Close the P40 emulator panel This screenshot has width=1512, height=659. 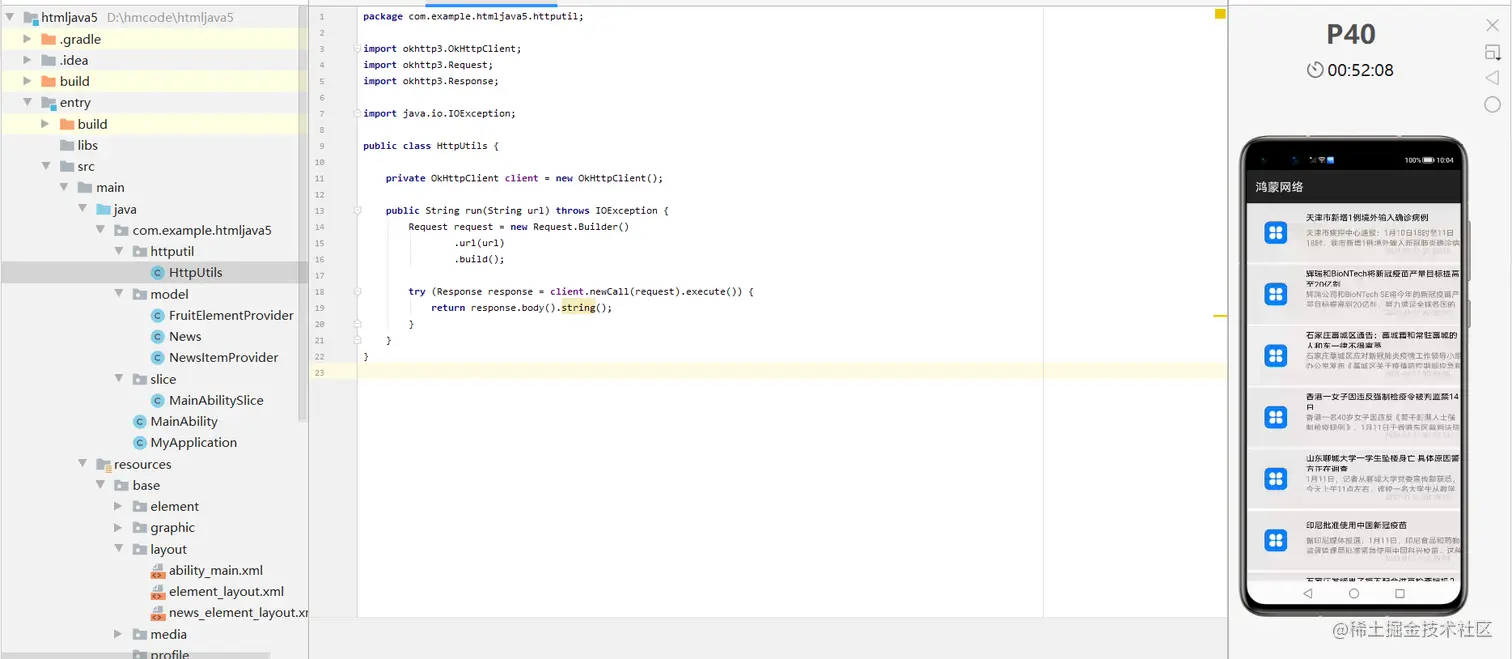pos(1492,25)
